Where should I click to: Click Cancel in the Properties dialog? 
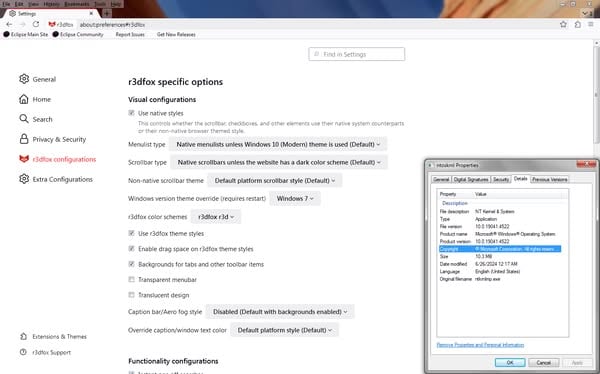(x=543, y=362)
